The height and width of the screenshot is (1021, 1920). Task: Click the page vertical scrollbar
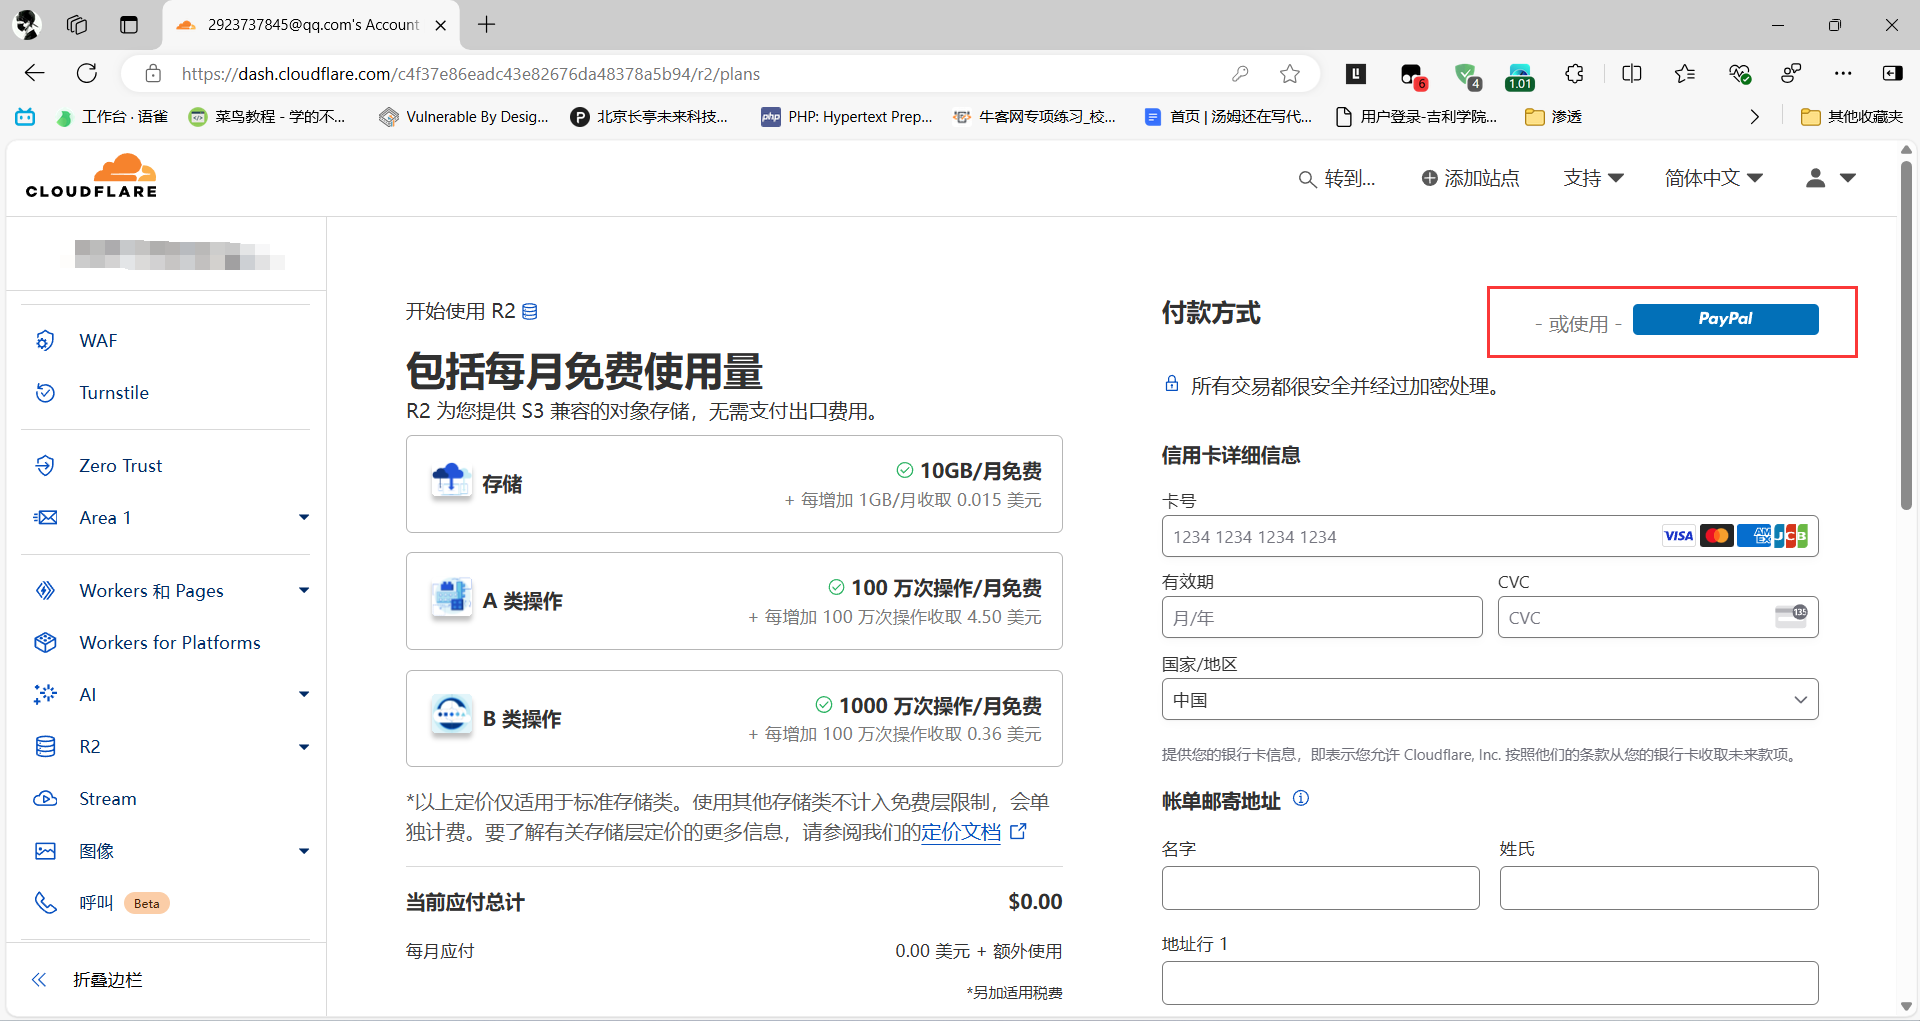click(1906, 335)
